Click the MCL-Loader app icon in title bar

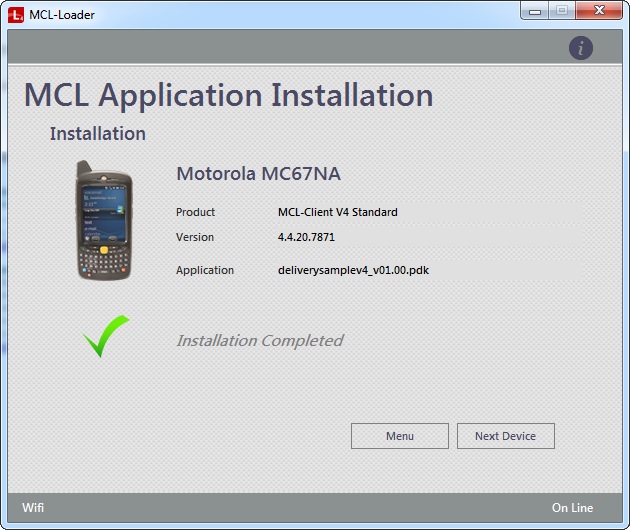tap(16, 14)
